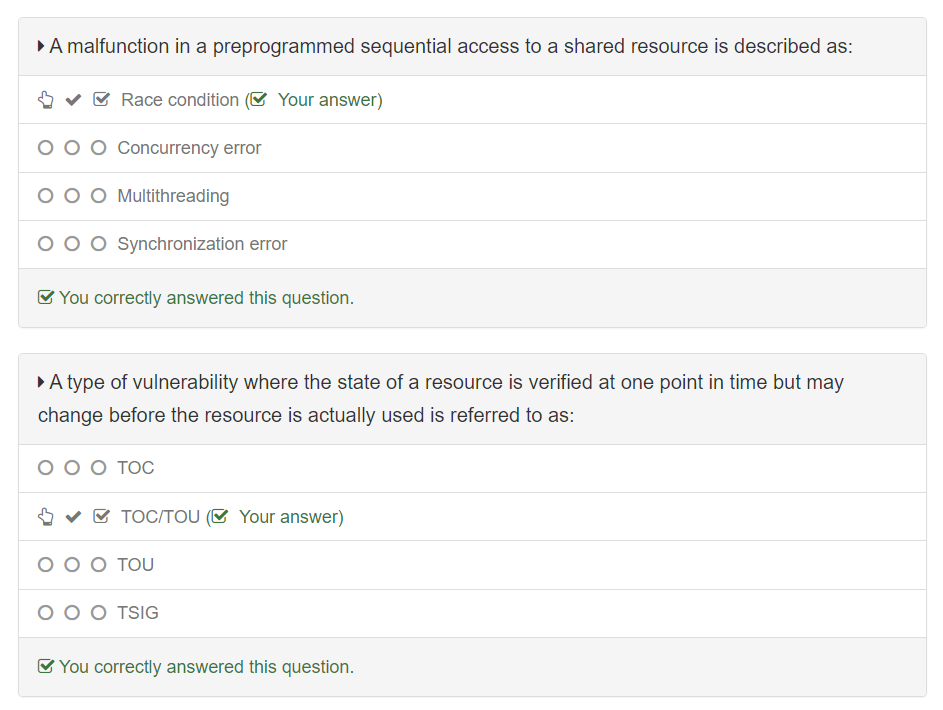The height and width of the screenshot is (710, 943).
Task: Click the hand pointer icon beside Race condition
Action: (x=45, y=100)
